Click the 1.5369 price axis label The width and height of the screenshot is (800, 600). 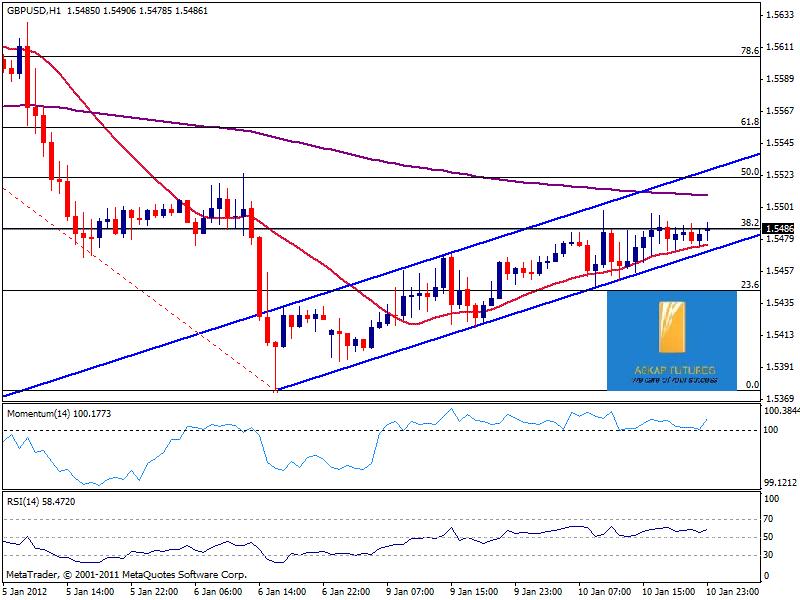coord(780,397)
